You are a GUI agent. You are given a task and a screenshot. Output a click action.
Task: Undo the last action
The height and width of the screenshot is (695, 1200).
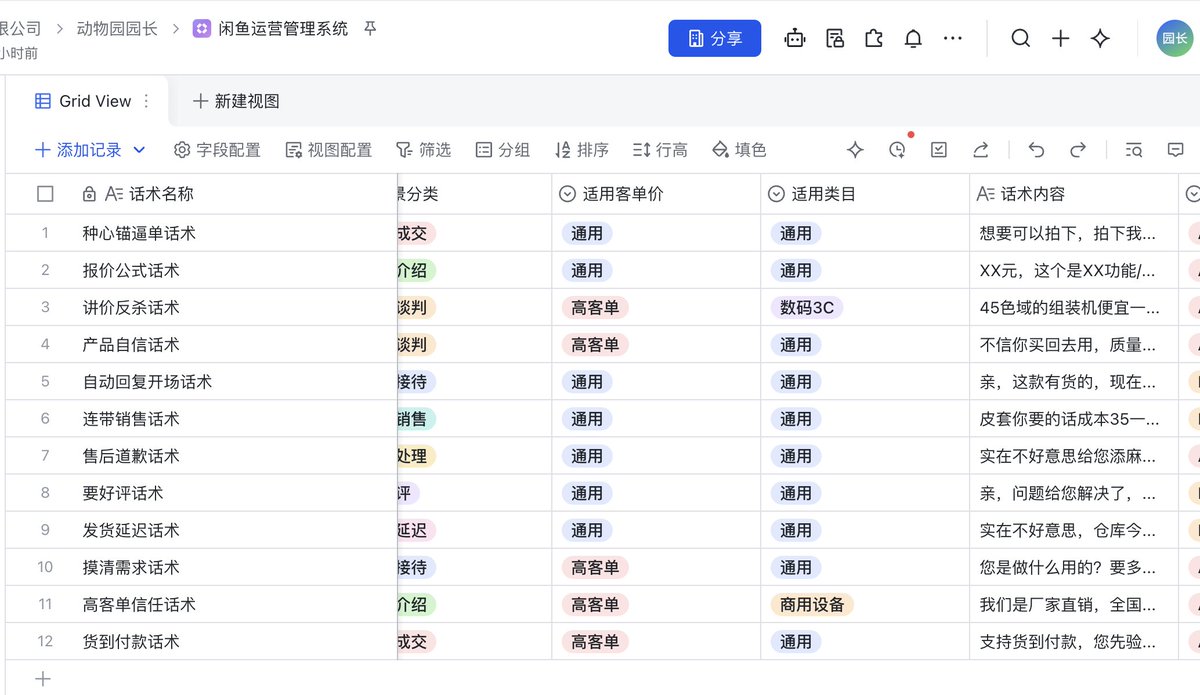[x=1036, y=150]
